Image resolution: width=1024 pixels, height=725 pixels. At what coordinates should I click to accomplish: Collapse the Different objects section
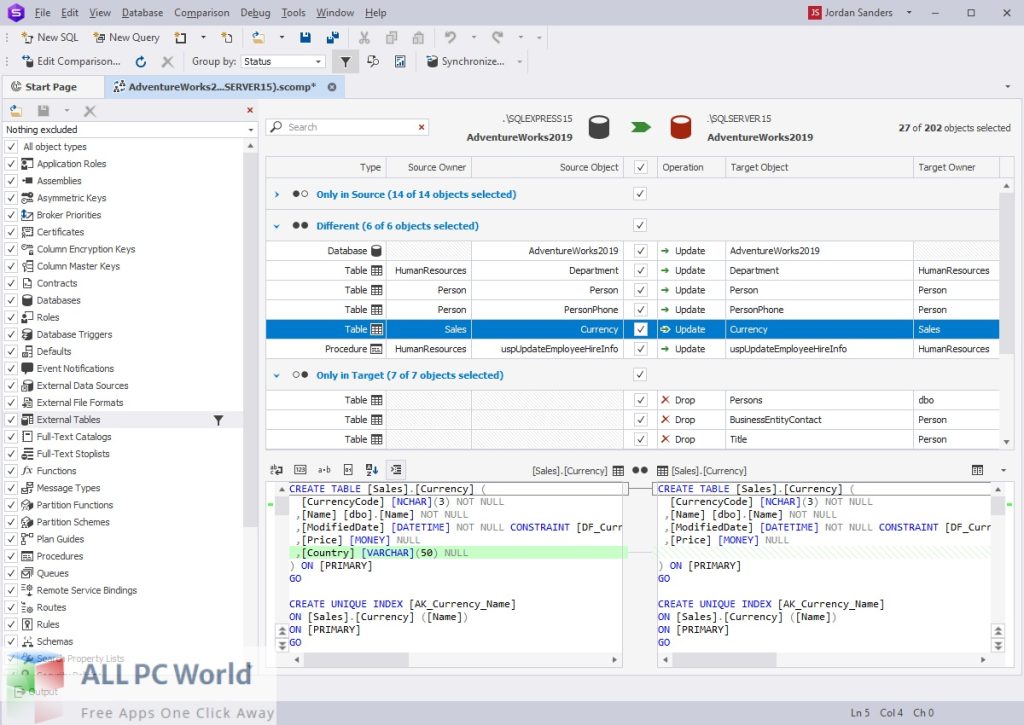click(x=277, y=225)
